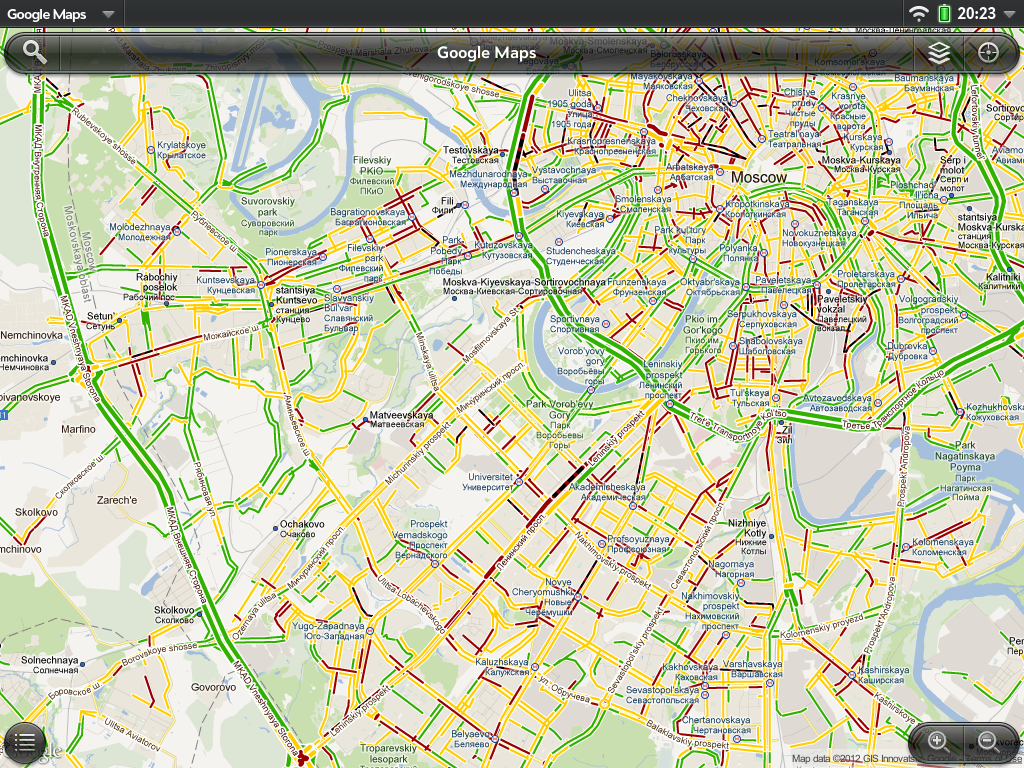Zoom out with the minus magnifier

[987, 741]
